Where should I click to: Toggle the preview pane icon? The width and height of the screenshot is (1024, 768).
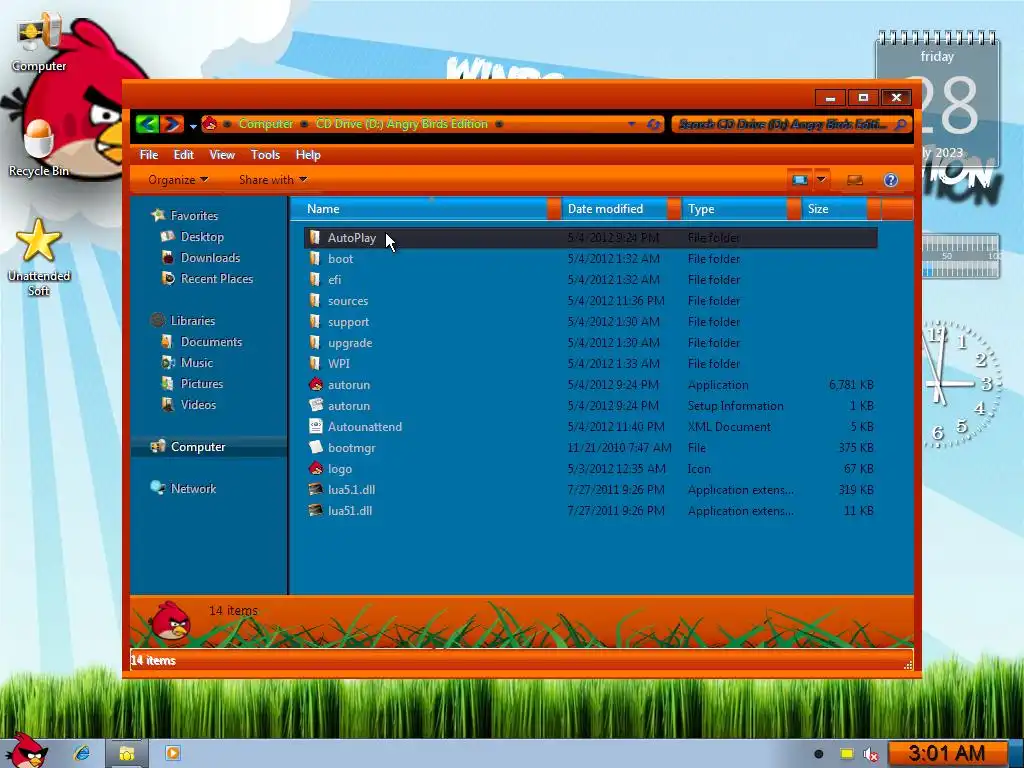855,180
